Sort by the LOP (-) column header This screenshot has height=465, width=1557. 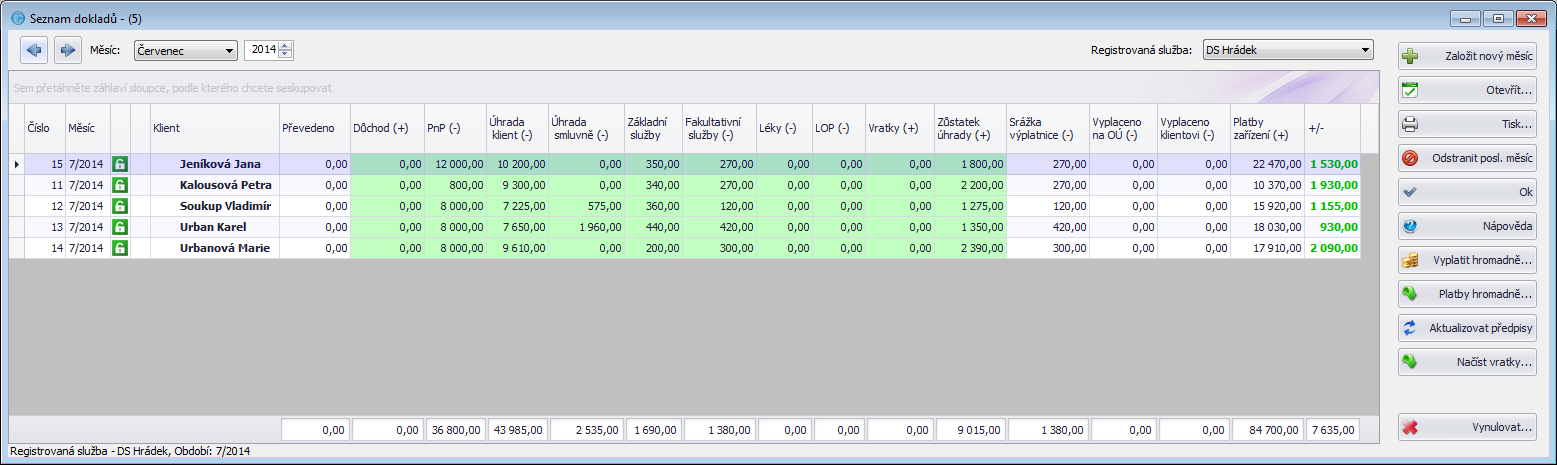pos(839,128)
